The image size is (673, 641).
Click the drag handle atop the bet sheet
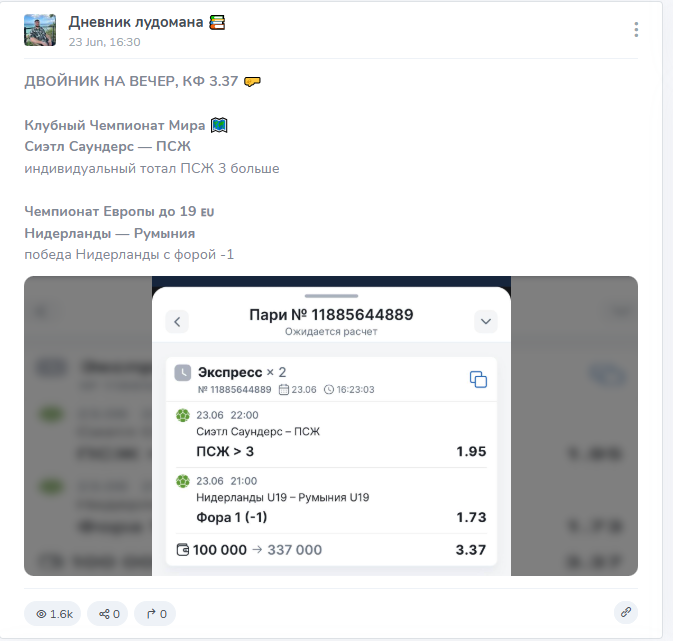[x=331, y=296]
